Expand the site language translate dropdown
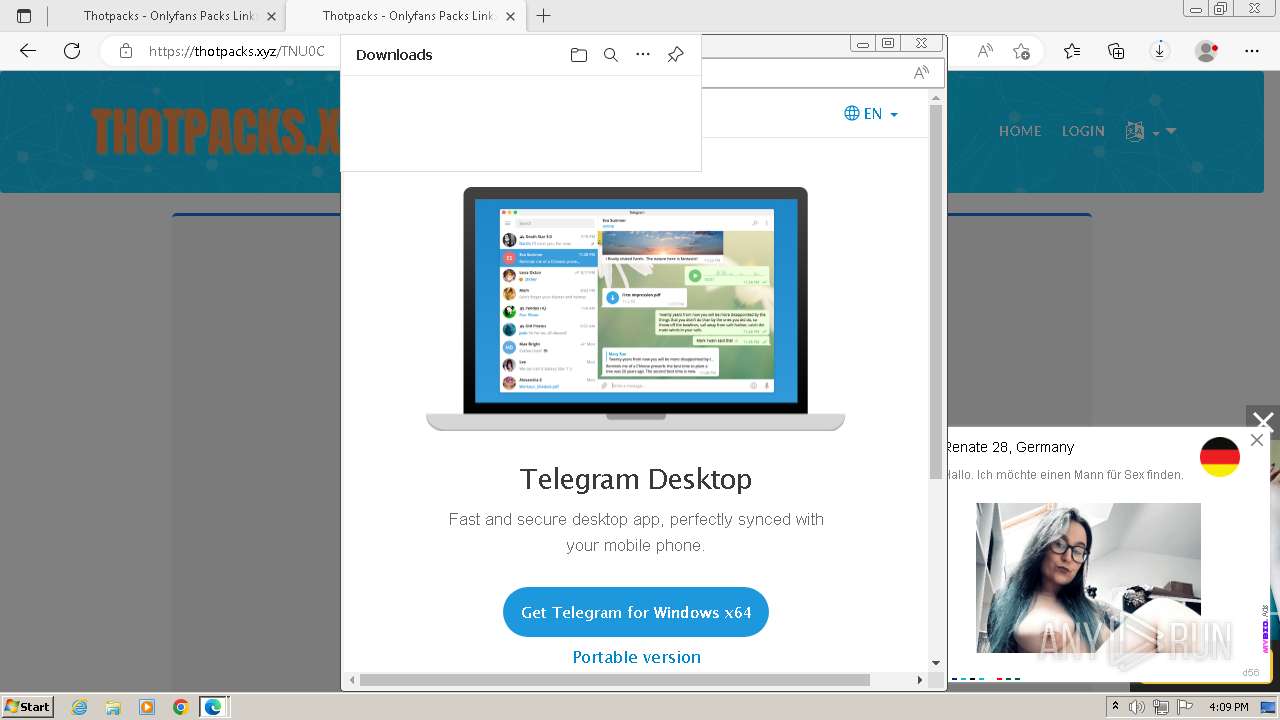Viewport: 1280px width, 720px height. [x=1150, y=131]
